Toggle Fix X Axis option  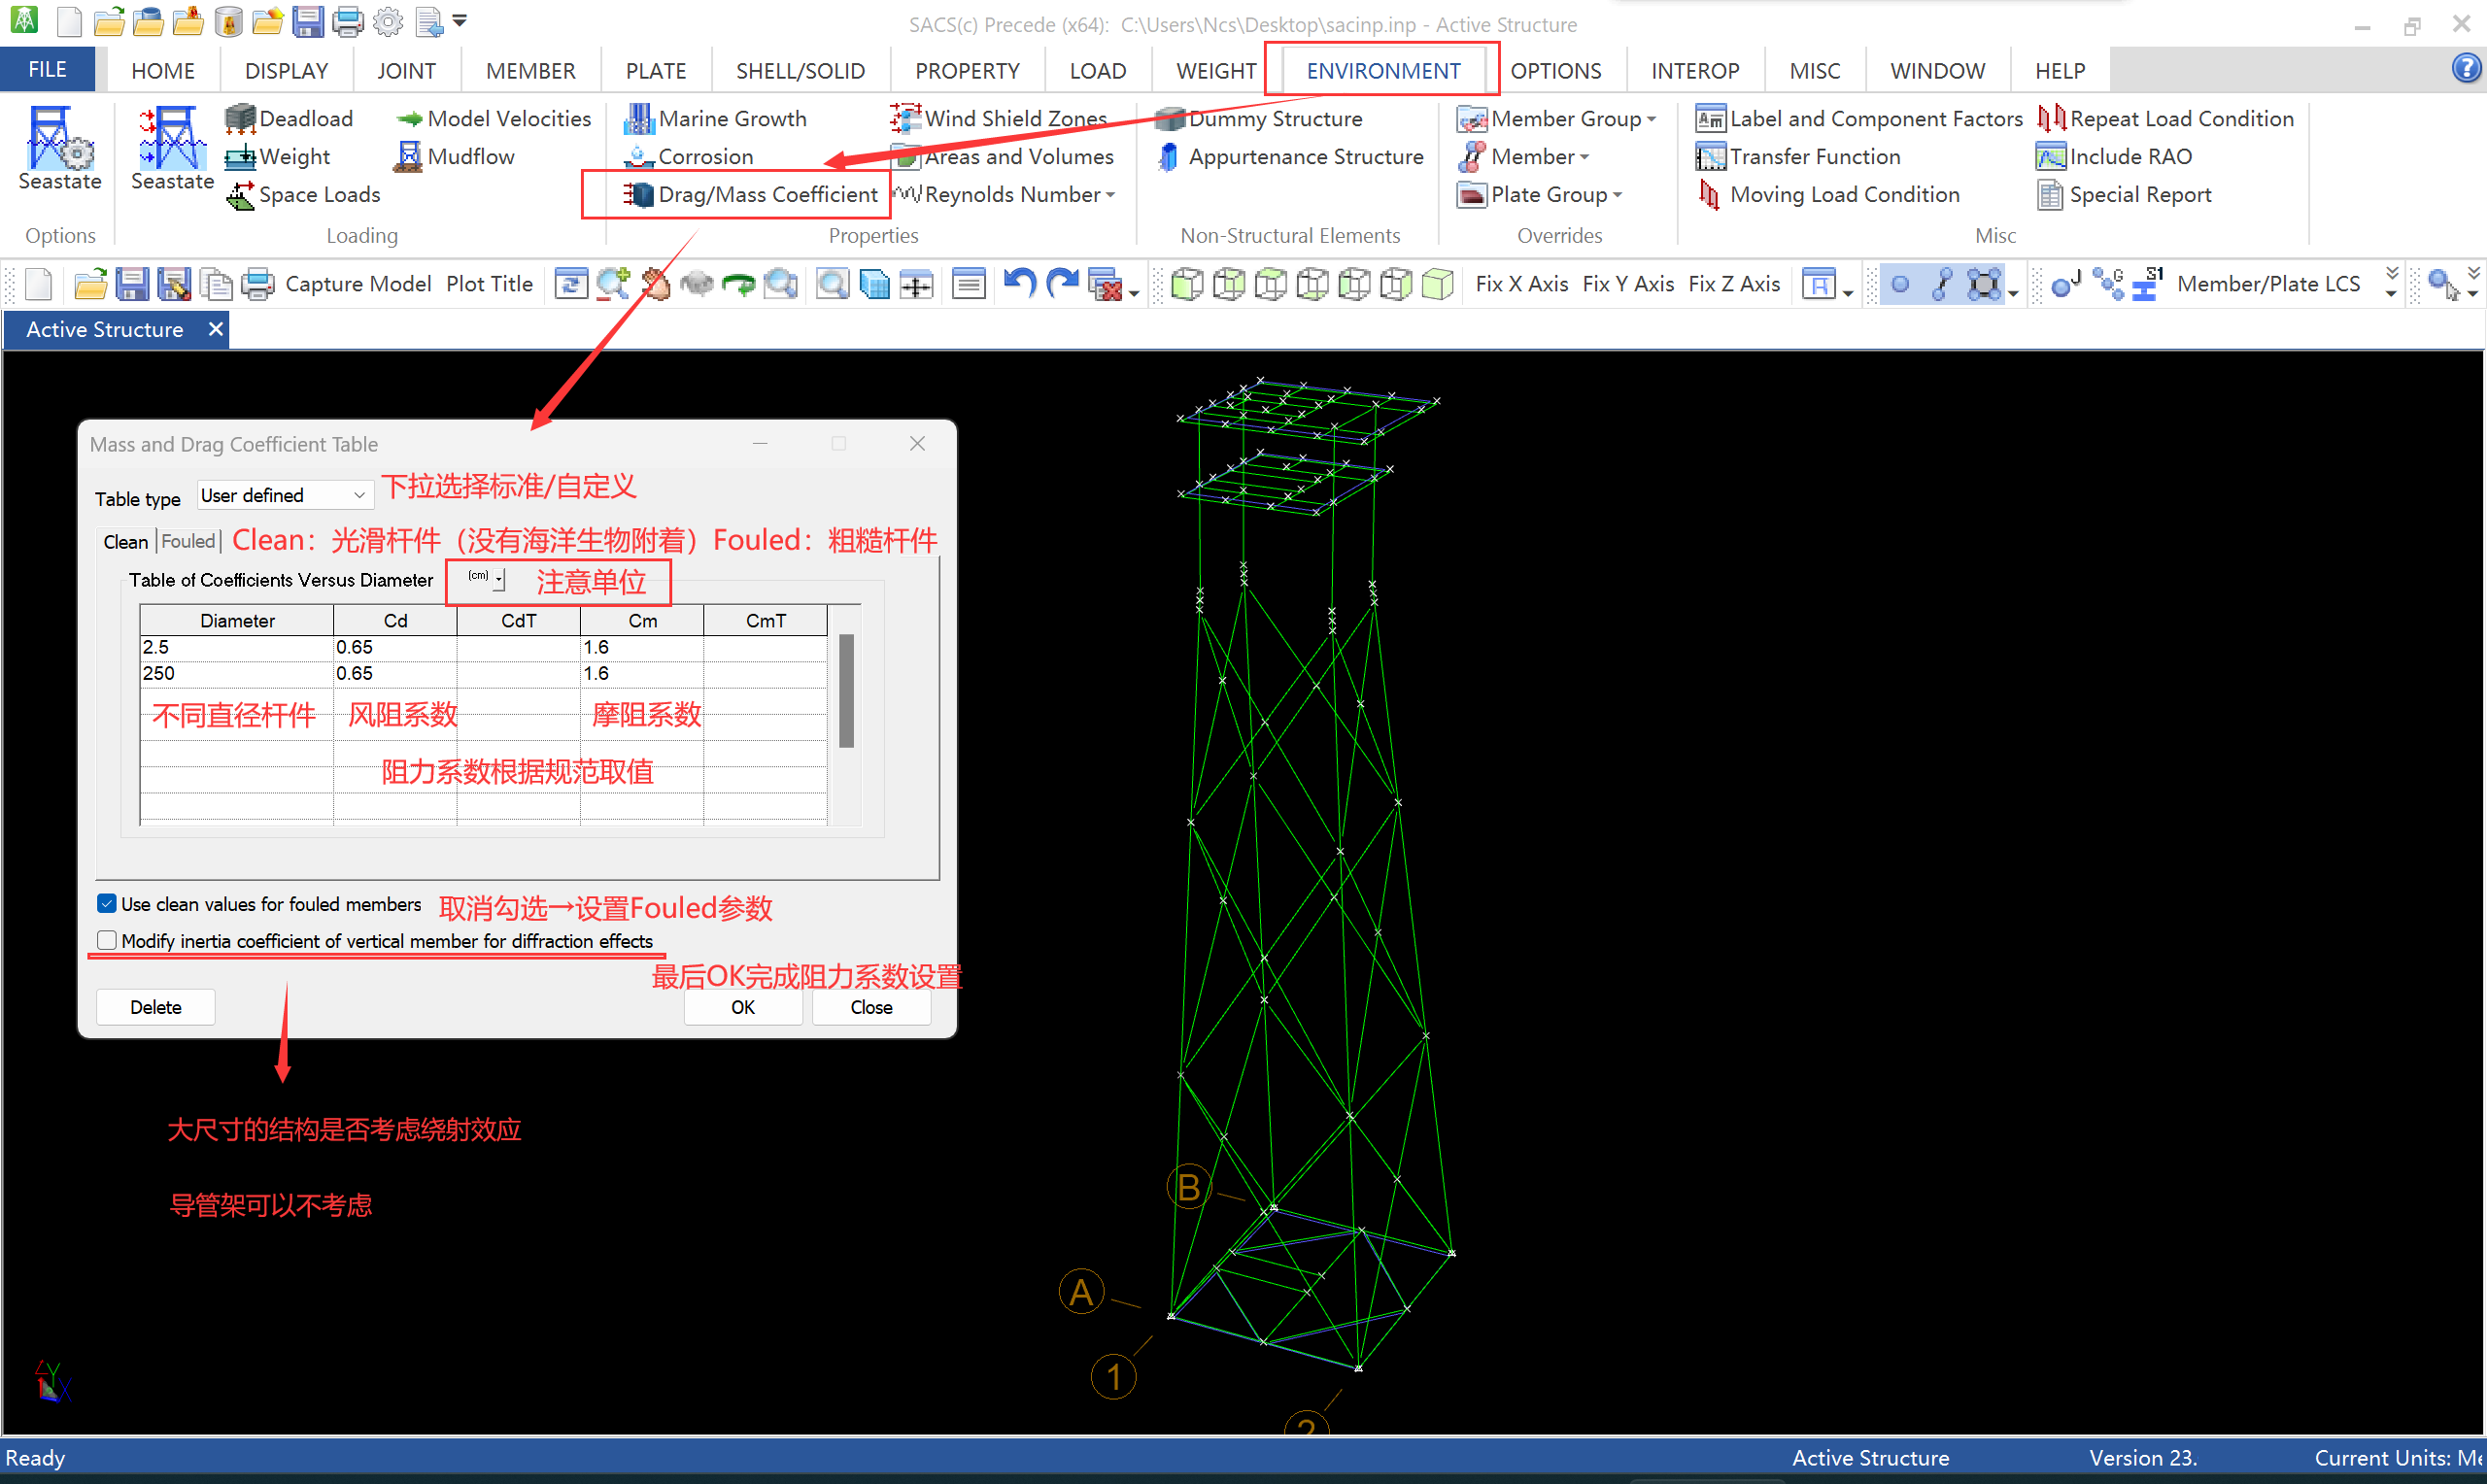(1521, 284)
